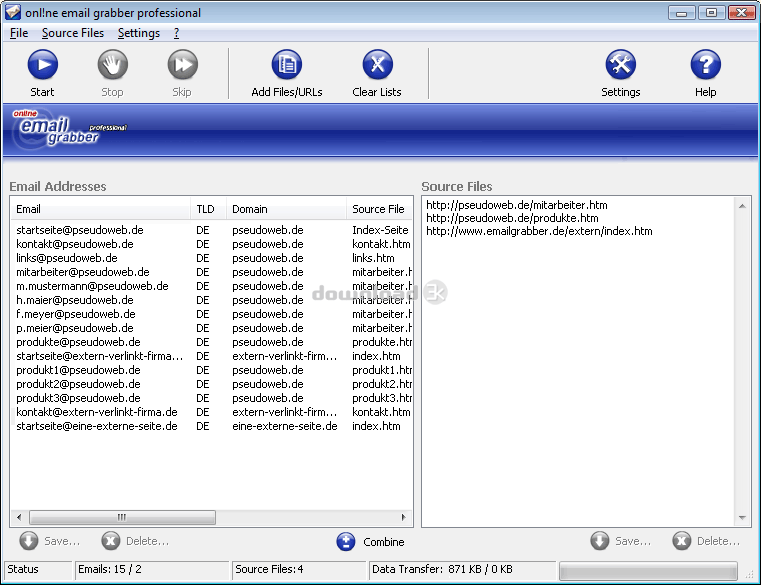Click the Combine button label

[x=383, y=542]
